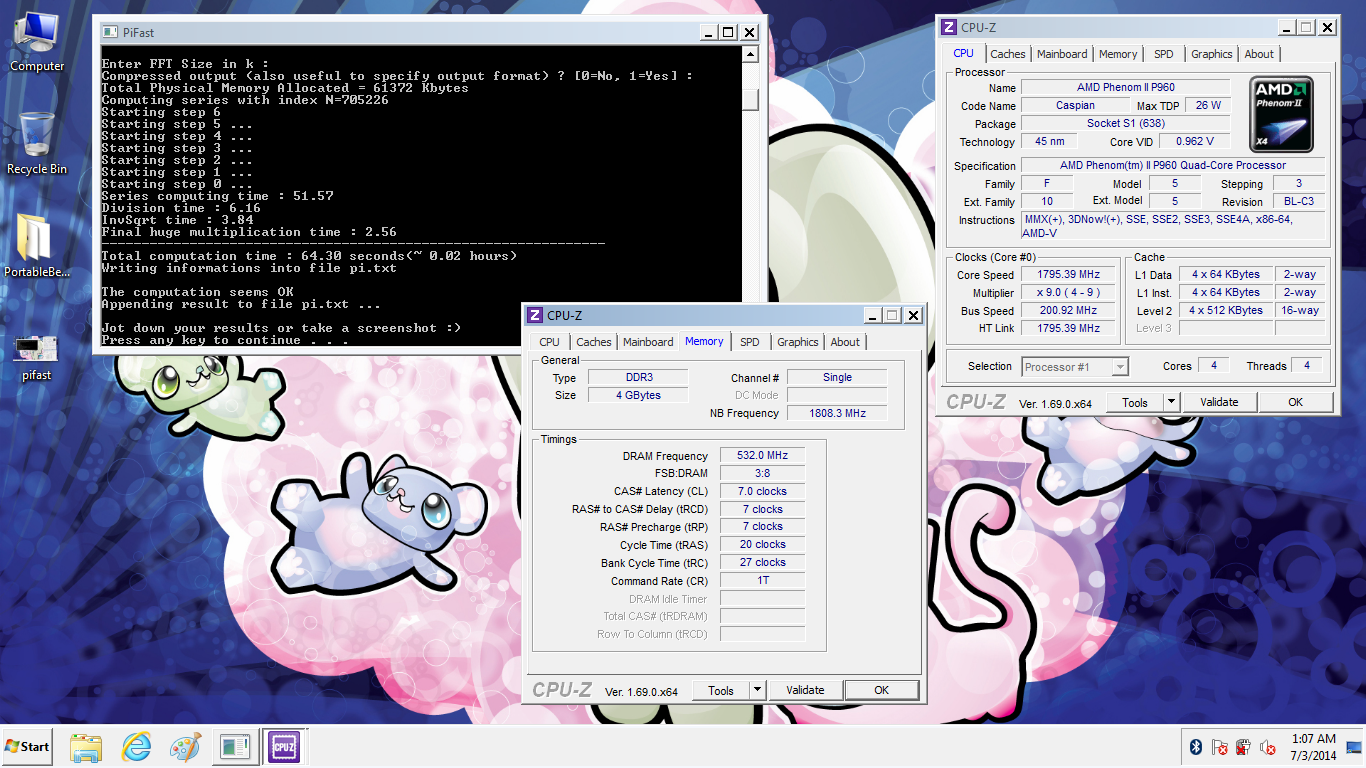Click the CPU-Z Memory window title icon
This screenshot has height=768, width=1366.
point(535,315)
